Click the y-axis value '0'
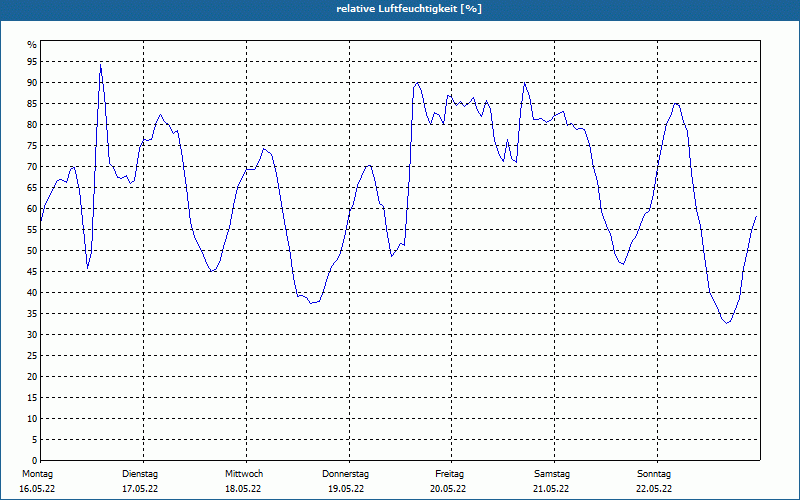Image resolution: width=800 pixels, height=500 pixels. [x=35, y=461]
